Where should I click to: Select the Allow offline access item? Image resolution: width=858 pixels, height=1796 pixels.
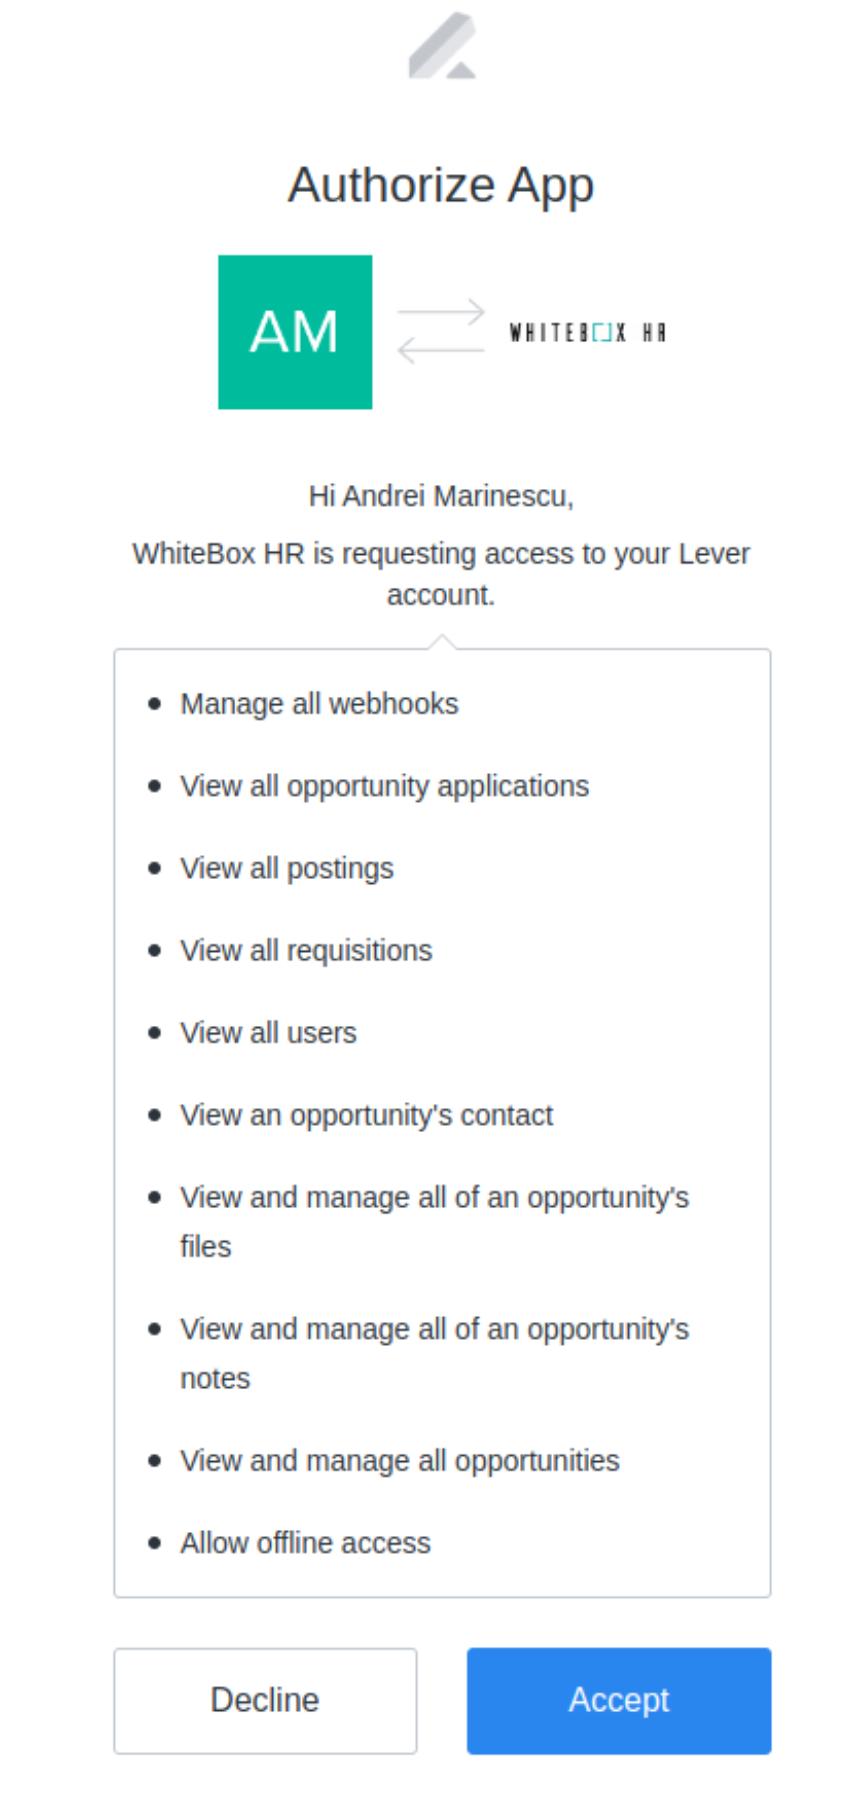click(305, 1543)
